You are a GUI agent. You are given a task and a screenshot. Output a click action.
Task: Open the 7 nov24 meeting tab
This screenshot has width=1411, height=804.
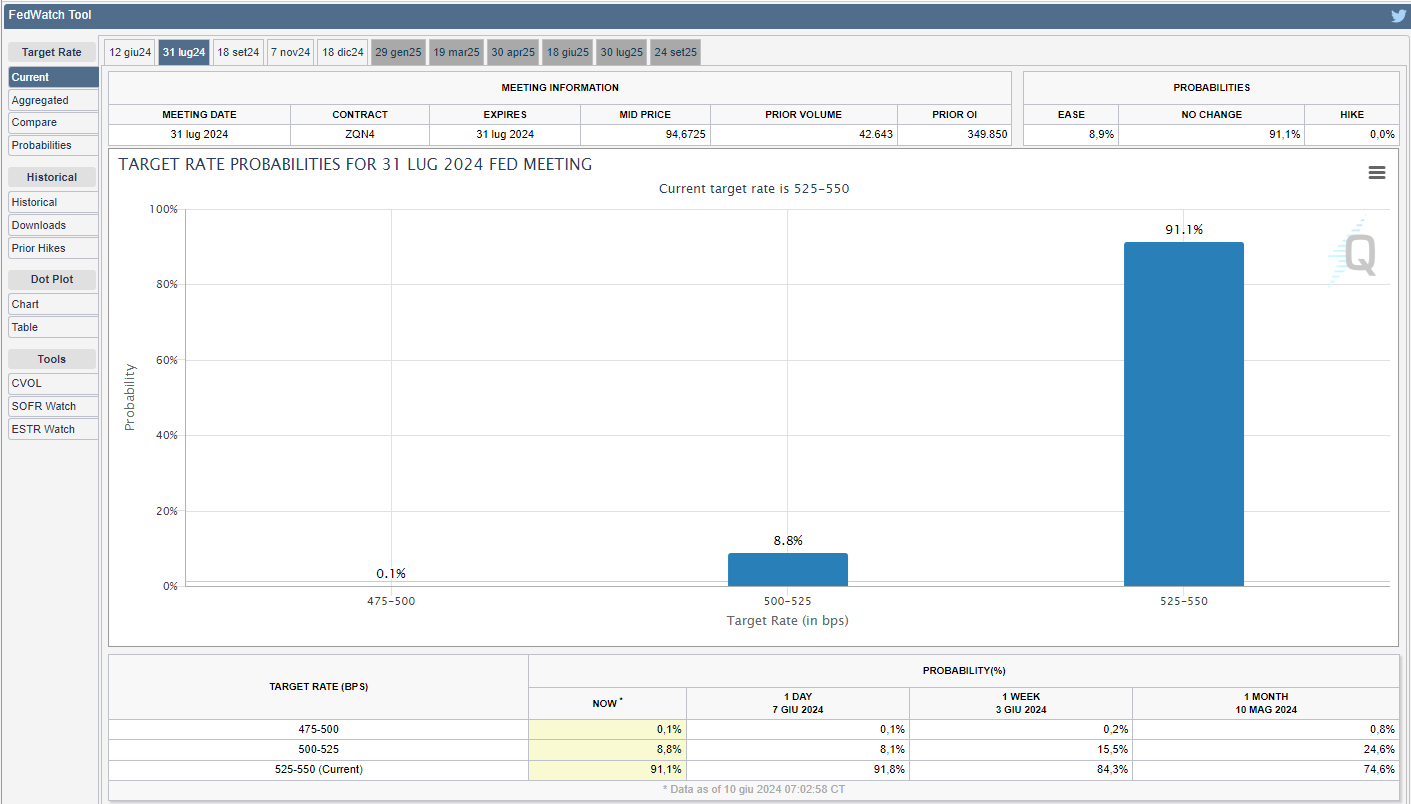coord(290,52)
